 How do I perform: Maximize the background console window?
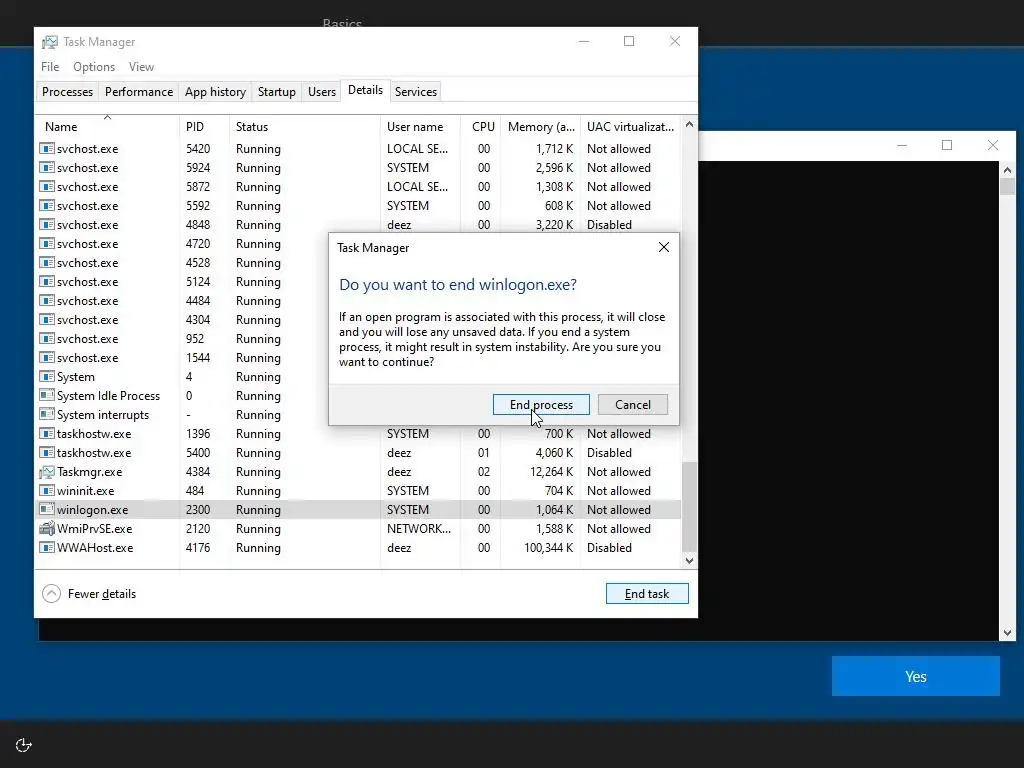click(x=946, y=145)
